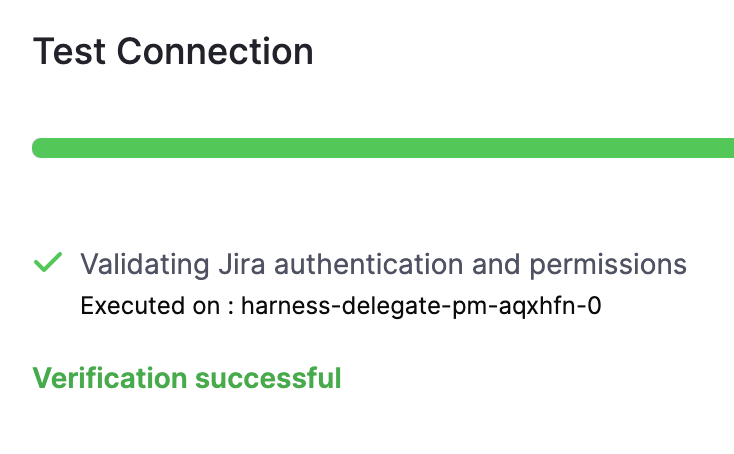Click the rounded left end of progress bar
The image size is (734, 454).
tap(40, 148)
